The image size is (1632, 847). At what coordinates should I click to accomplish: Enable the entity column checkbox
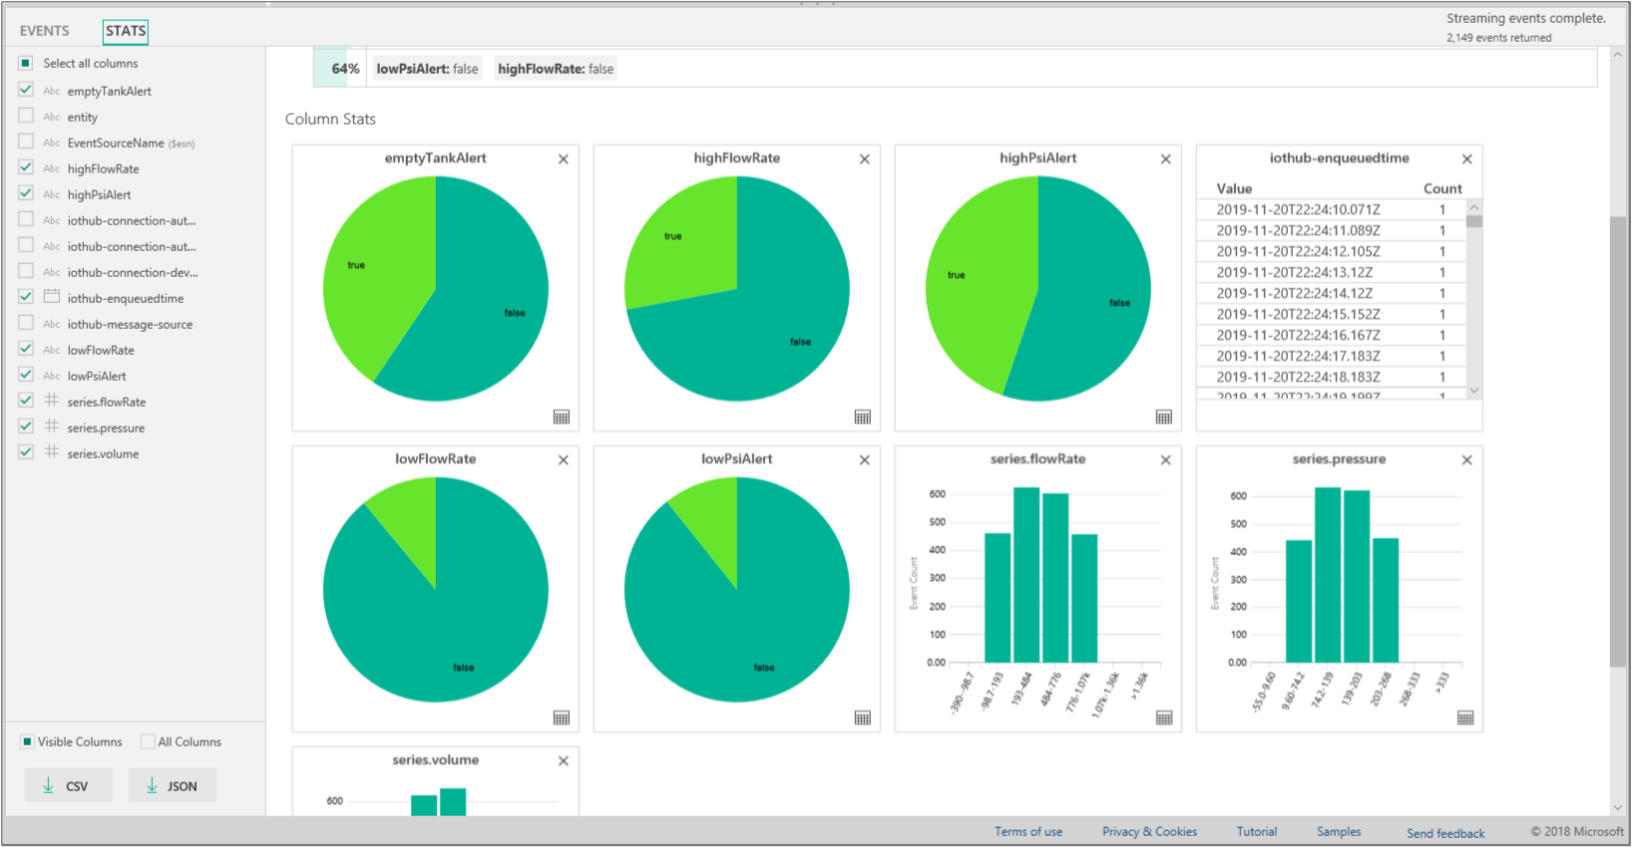[x=26, y=116]
